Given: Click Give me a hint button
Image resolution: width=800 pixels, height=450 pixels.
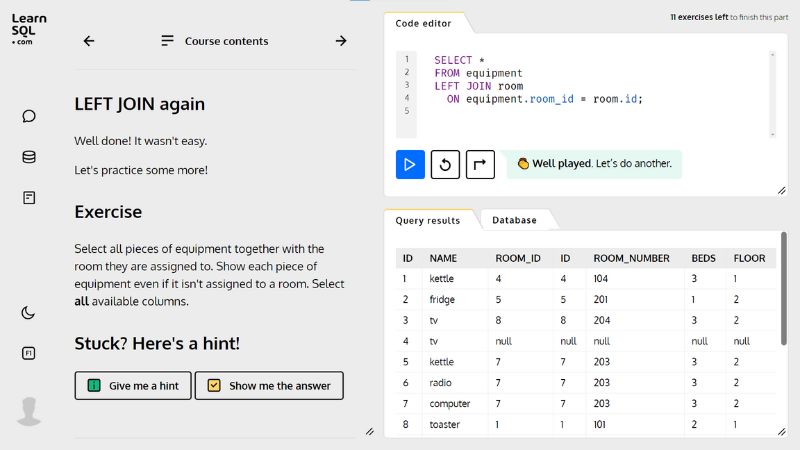Looking at the screenshot, I should point(133,386).
